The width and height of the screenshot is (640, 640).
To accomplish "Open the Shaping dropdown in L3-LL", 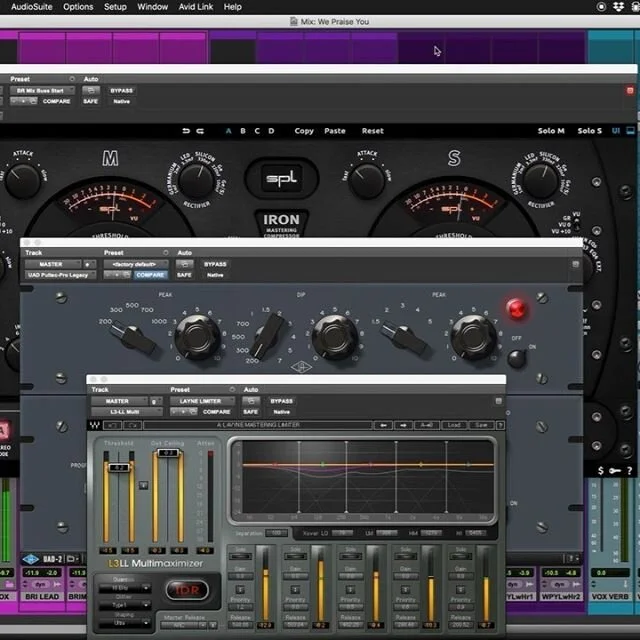I will click(124, 623).
